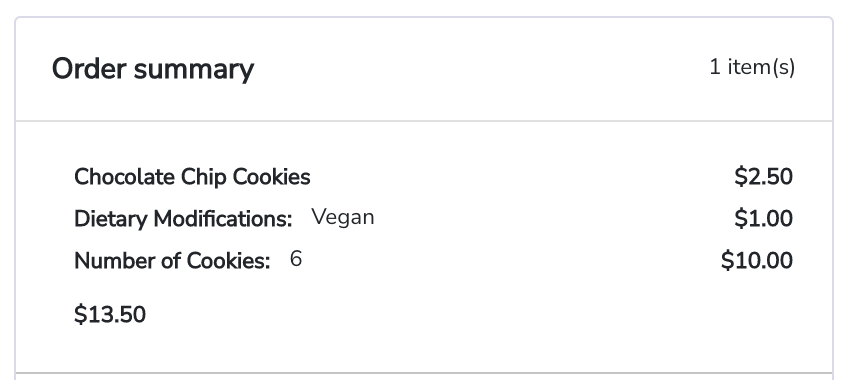Click the Order summary heading

point(153,70)
